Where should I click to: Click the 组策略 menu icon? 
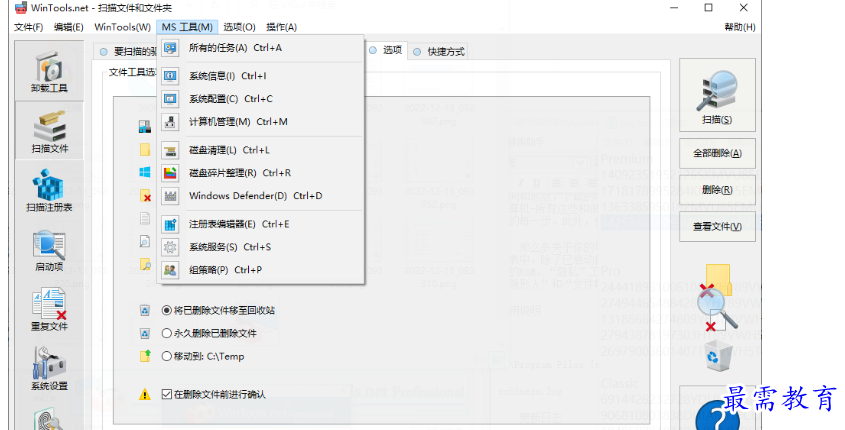pyautogui.click(x=170, y=270)
